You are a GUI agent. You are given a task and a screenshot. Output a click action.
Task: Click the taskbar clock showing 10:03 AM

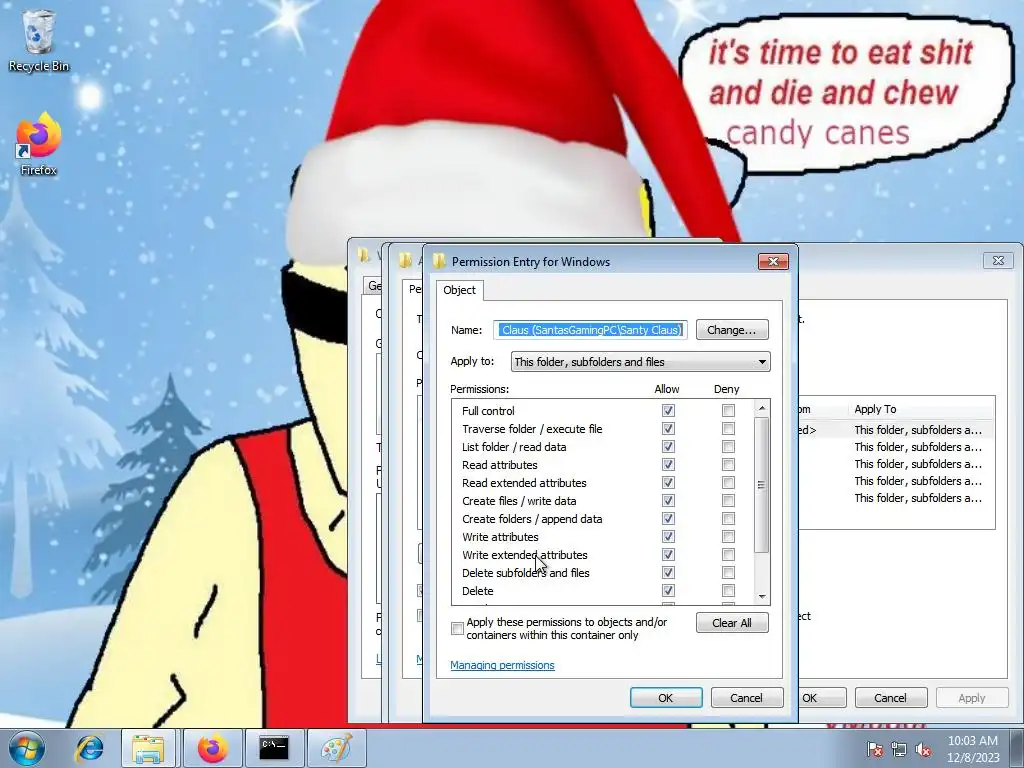point(973,749)
